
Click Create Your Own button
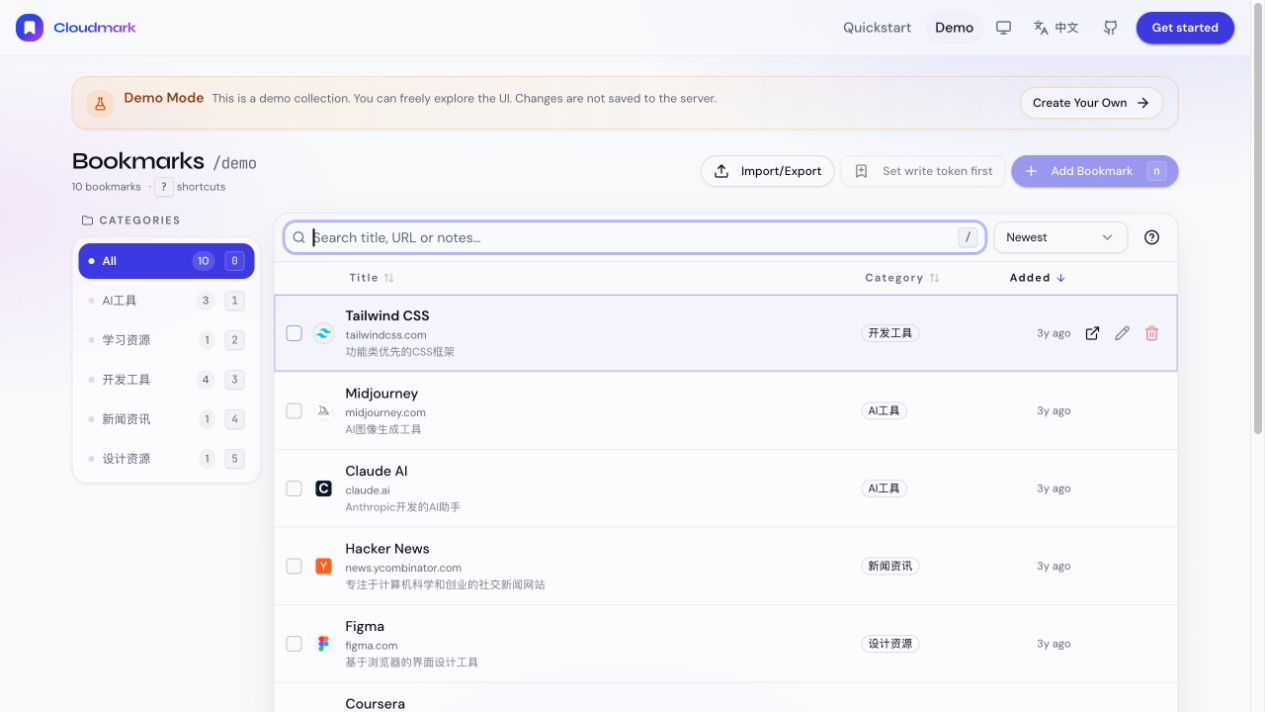[1091, 103]
